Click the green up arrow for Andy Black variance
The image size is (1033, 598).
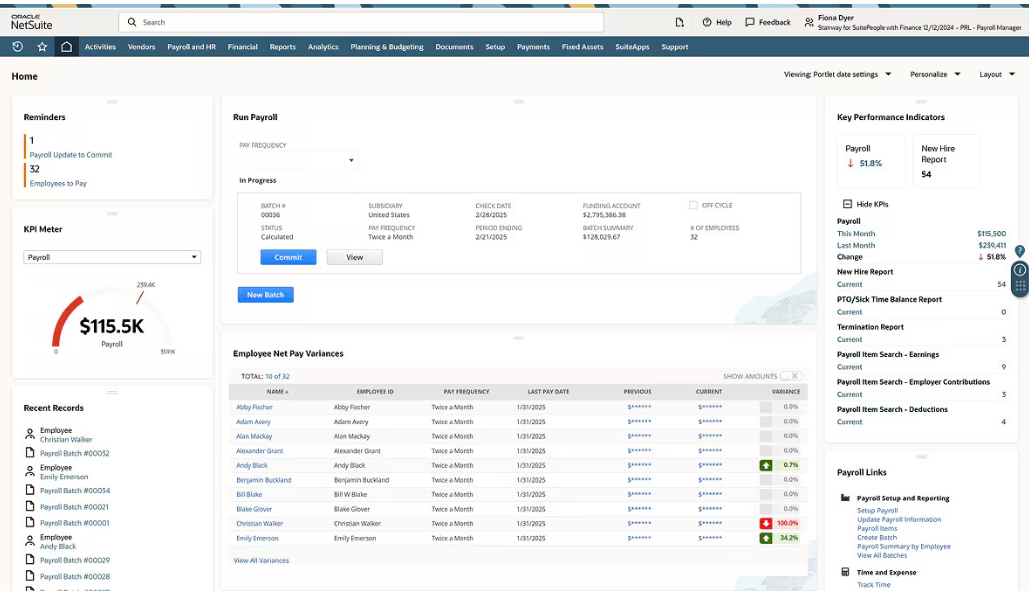coord(766,466)
